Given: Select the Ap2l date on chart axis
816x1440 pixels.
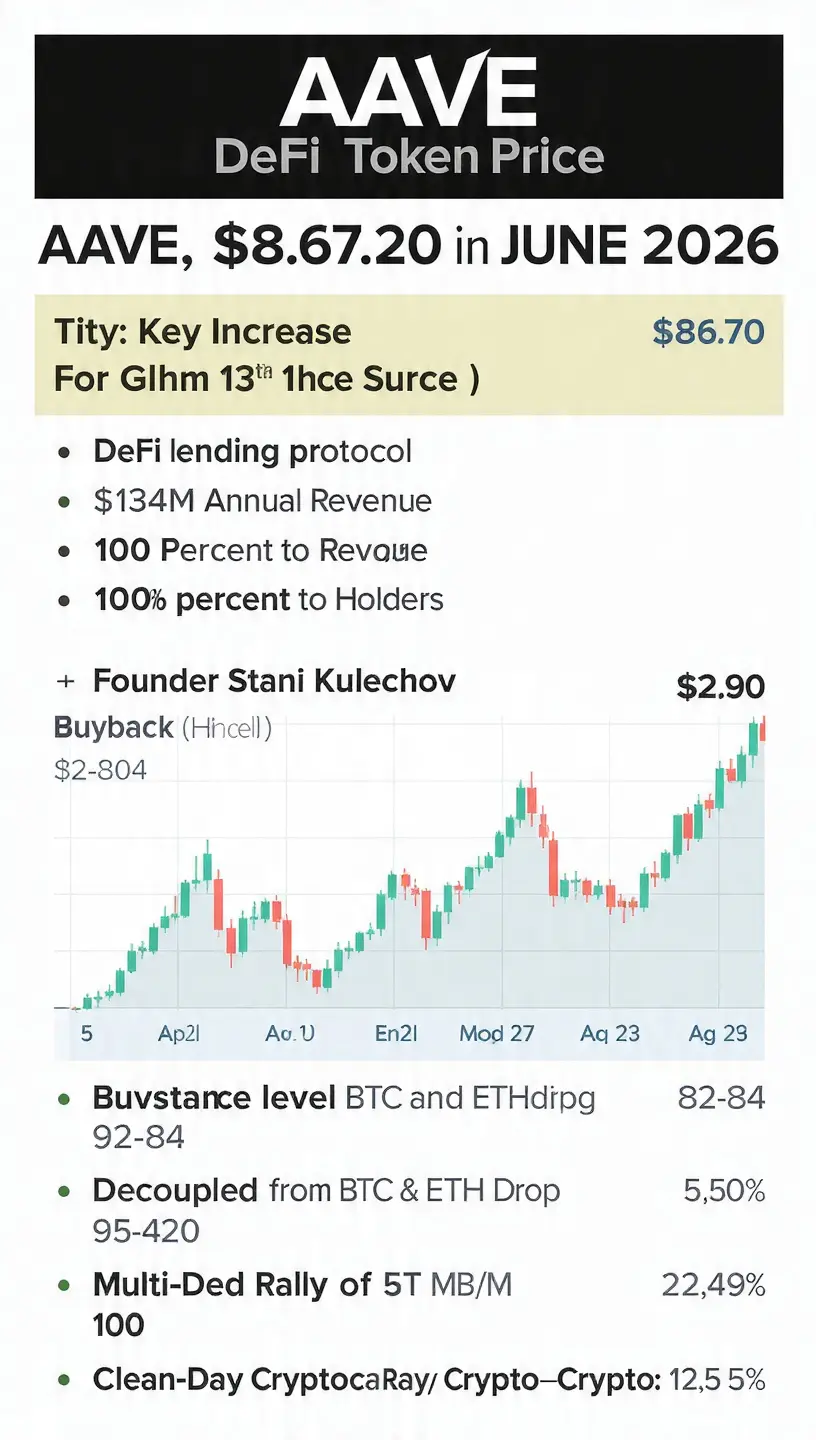Looking at the screenshot, I should point(179,1033).
